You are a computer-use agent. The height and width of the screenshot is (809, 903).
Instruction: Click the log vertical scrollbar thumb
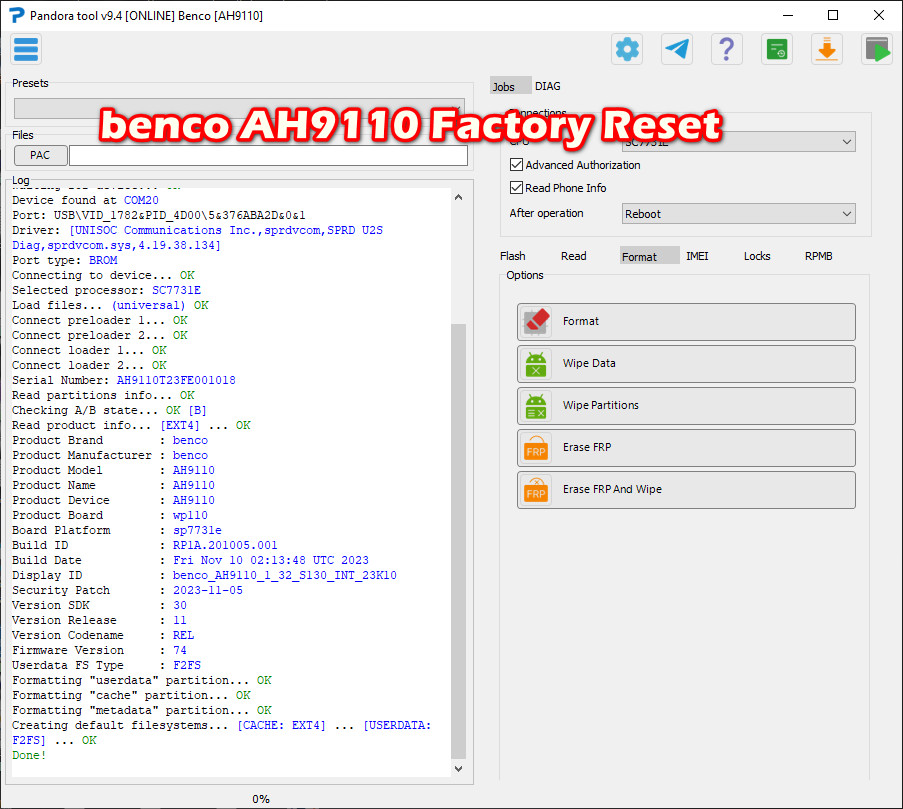click(x=458, y=541)
